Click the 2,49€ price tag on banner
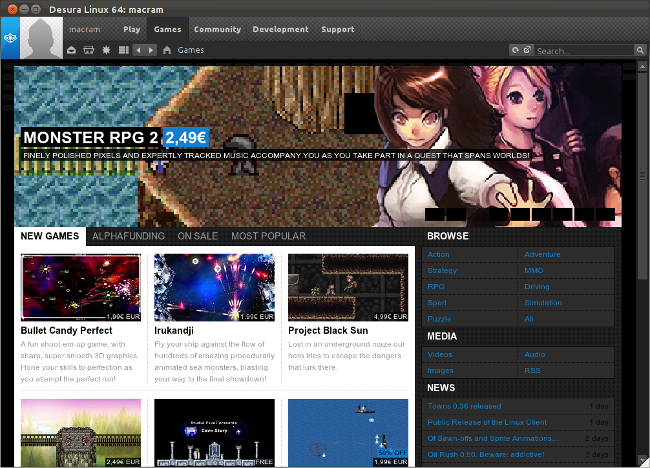 coord(186,138)
